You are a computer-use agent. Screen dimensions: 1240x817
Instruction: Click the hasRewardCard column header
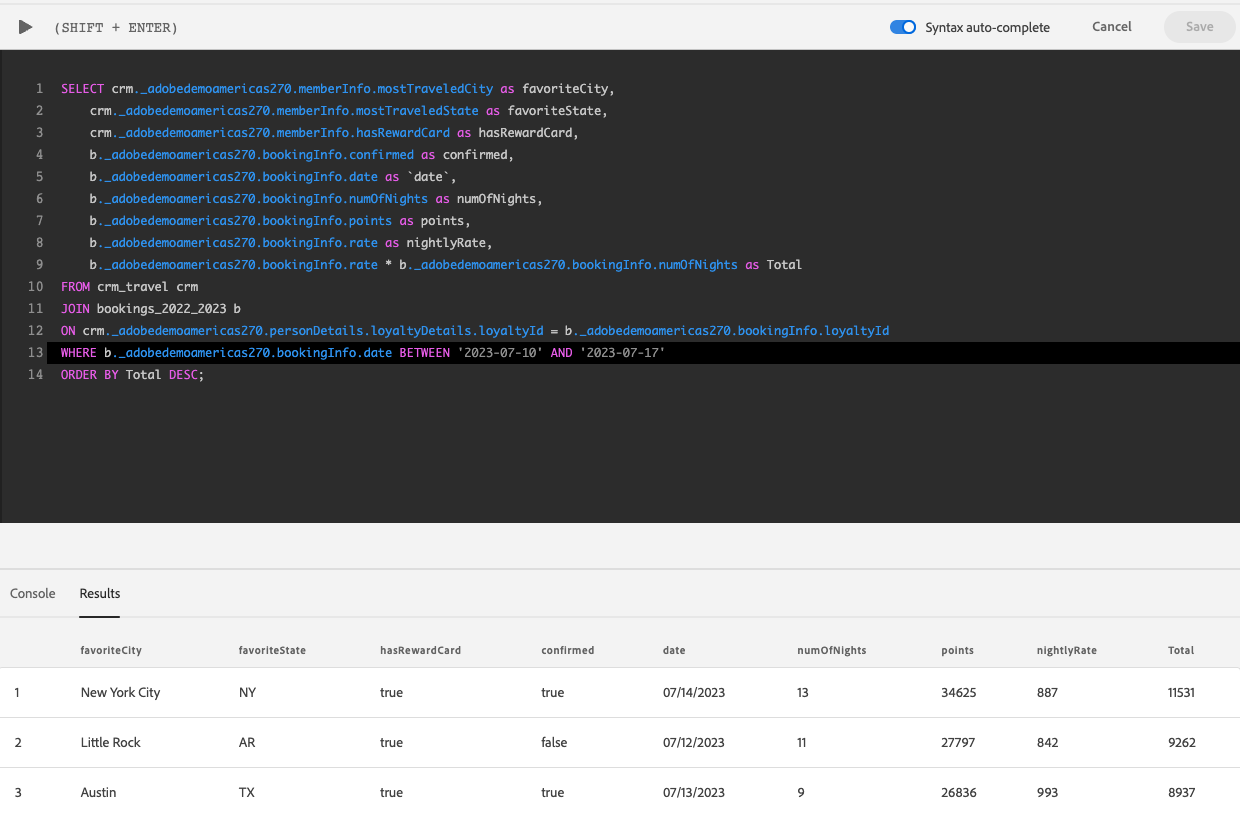(x=420, y=650)
